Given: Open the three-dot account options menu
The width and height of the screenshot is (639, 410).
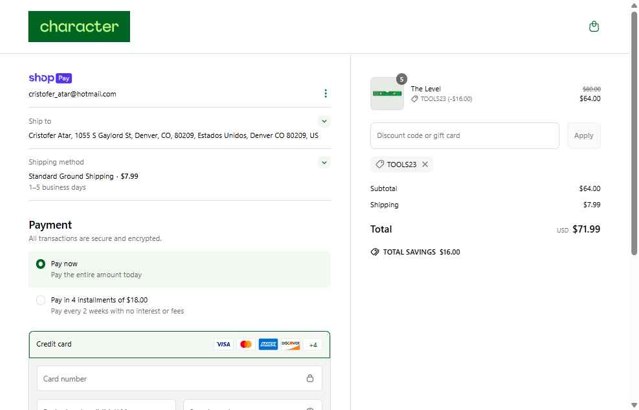Looking at the screenshot, I should pos(325,93).
